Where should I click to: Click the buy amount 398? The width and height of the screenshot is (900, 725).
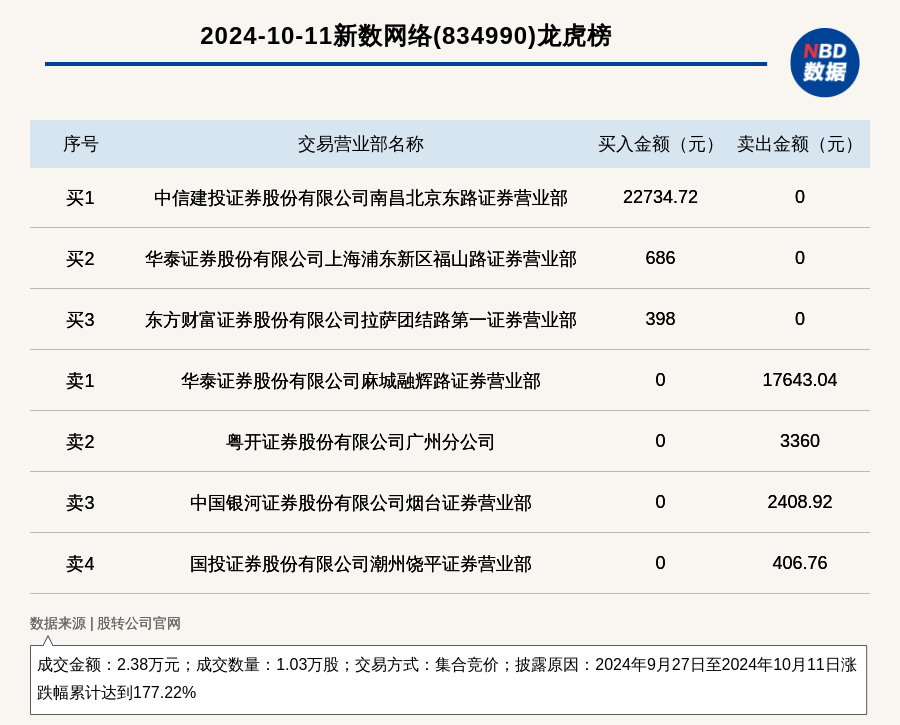point(660,319)
